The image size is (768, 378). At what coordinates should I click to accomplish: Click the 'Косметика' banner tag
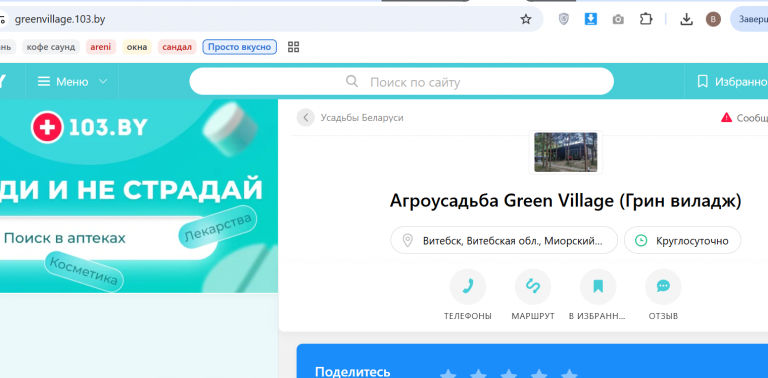click(x=84, y=272)
